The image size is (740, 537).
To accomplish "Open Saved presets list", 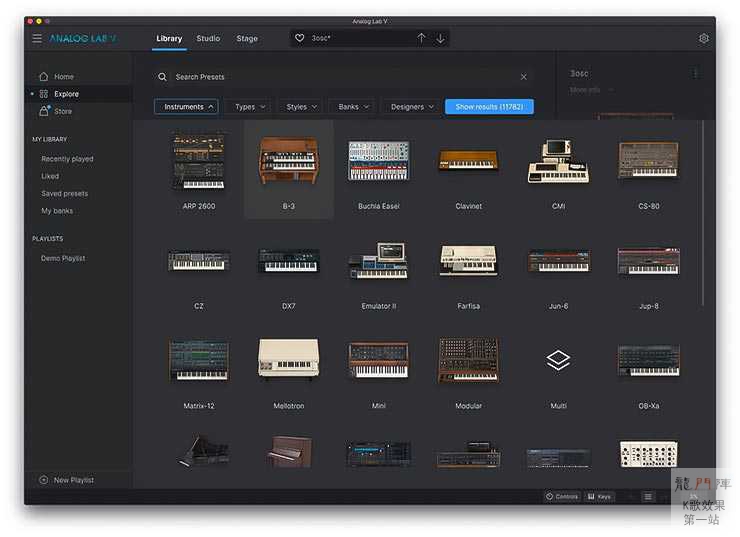I will (64, 193).
